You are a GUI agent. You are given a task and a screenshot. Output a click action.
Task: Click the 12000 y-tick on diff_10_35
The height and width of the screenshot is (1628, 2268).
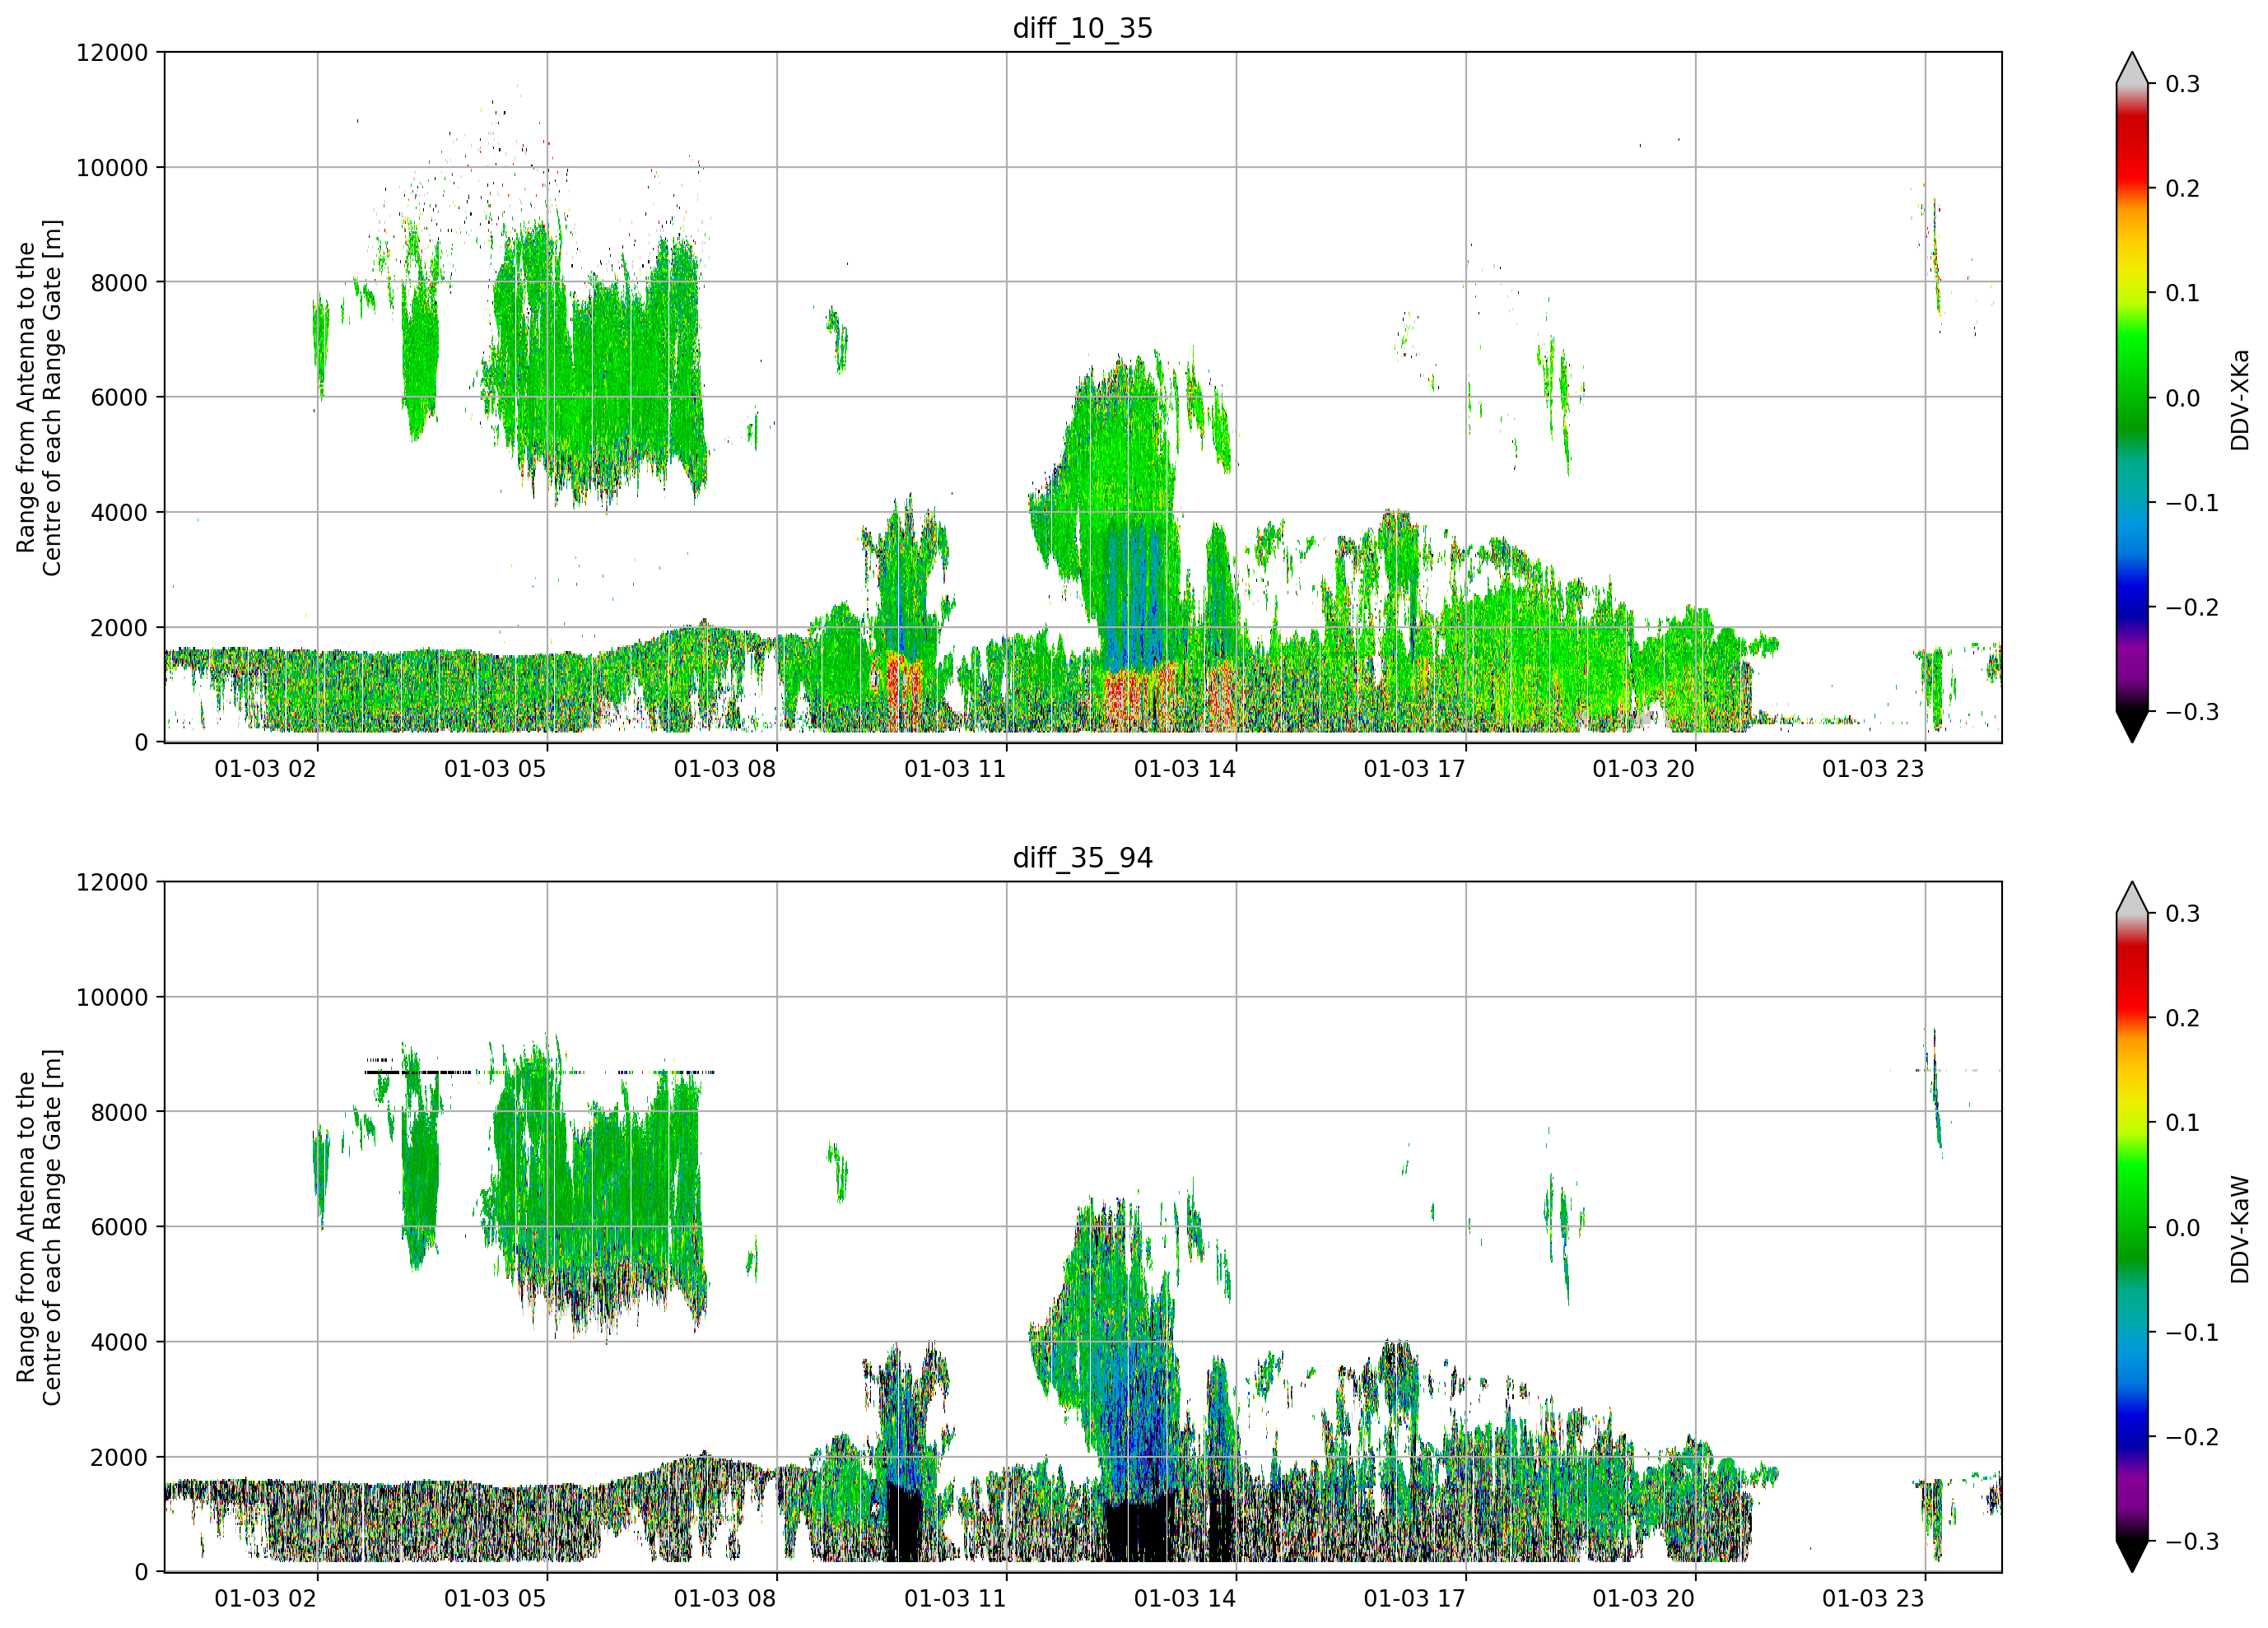pyautogui.click(x=112, y=52)
